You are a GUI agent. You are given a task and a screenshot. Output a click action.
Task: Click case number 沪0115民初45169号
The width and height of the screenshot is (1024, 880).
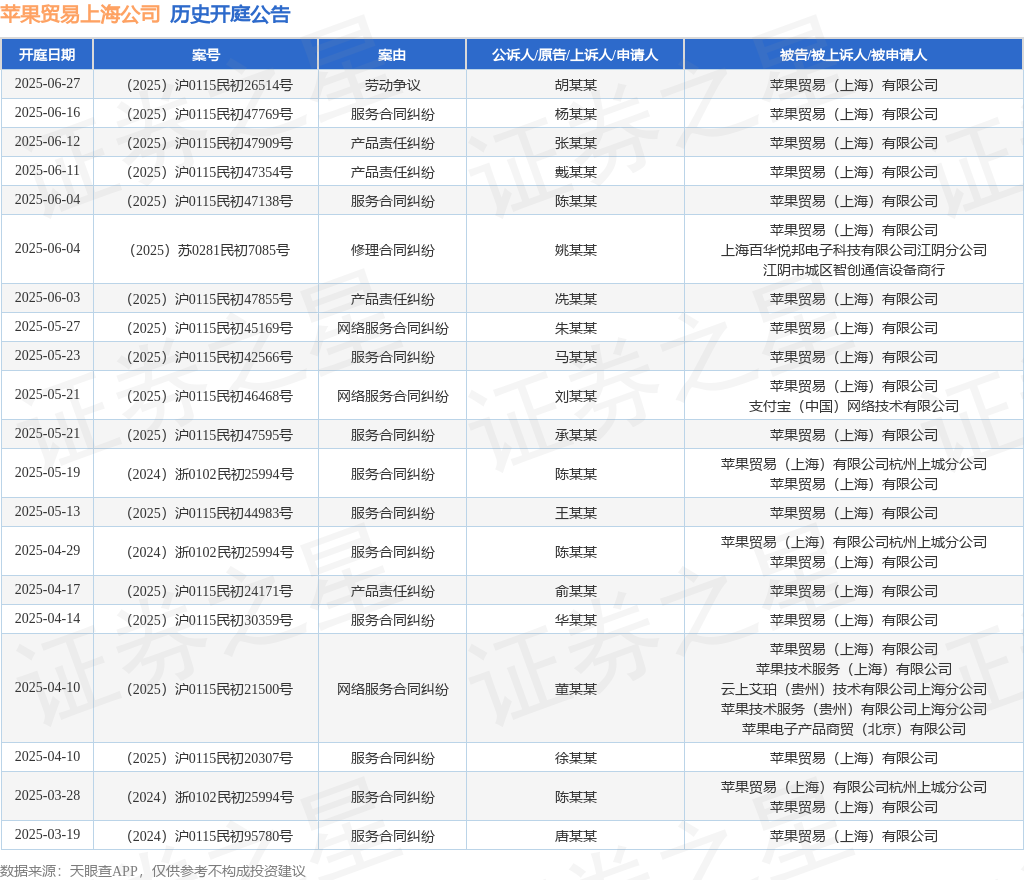(x=234, y=328)
